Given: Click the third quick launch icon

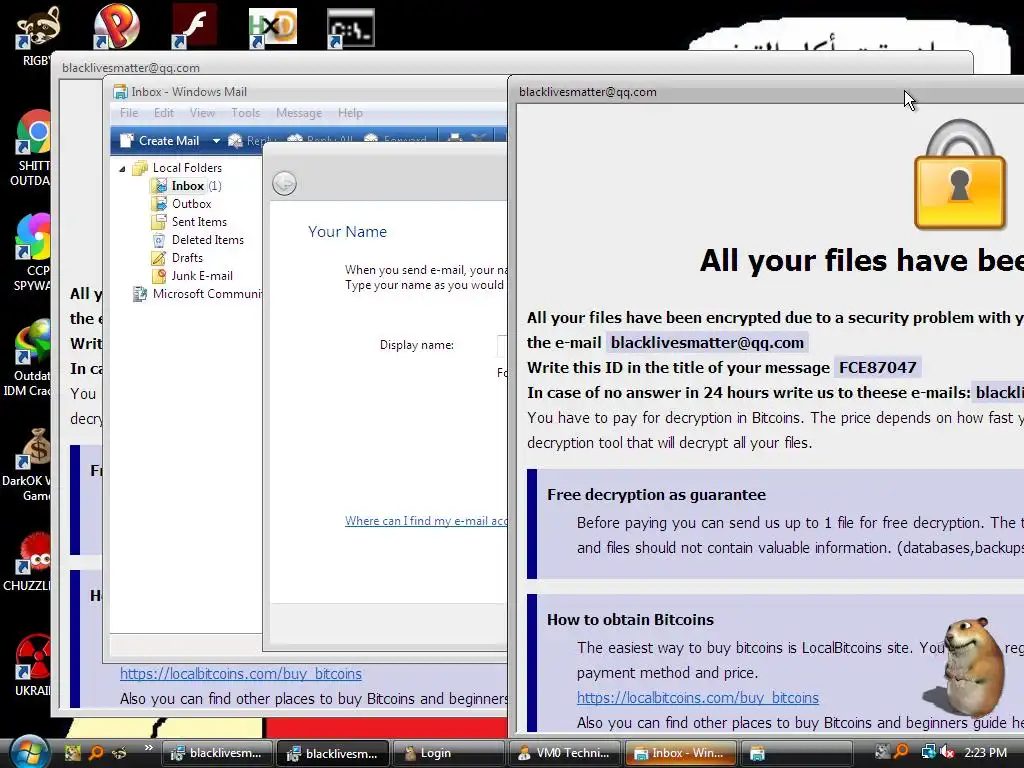Looking at the screenshot, I should [119, 753].
